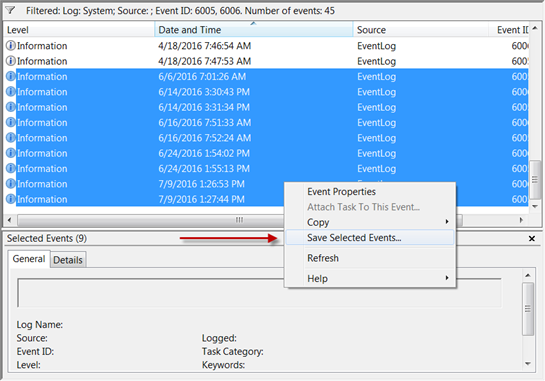Click info icon for 7/9/2016 1:27:44 PM event
Image resolution: width=545 pixels, height=381 pixels.
point(11,199)
